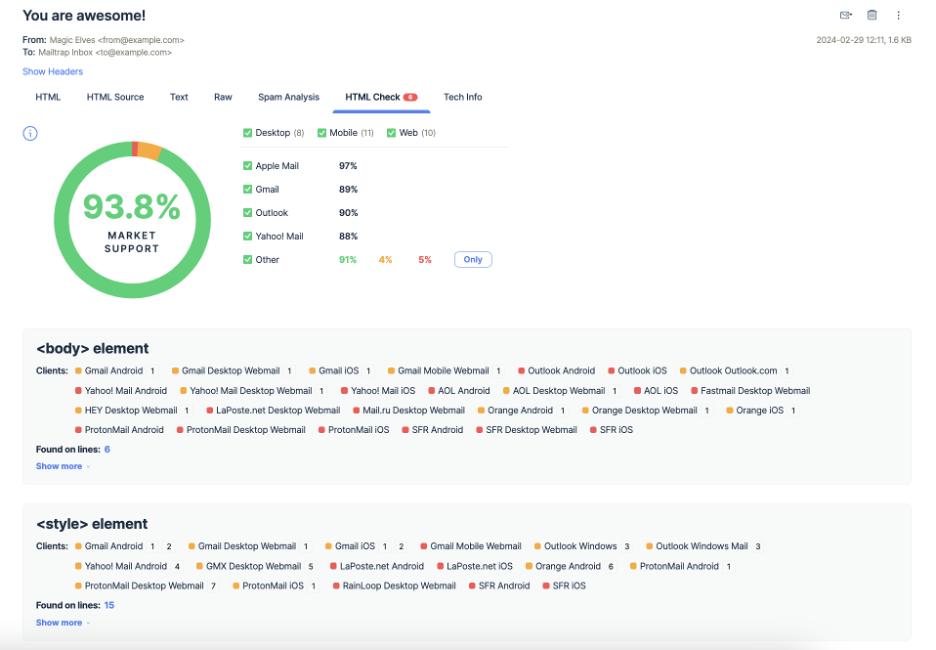
Task: Click the info icon beside the support chart
Action: click(30, 134)
